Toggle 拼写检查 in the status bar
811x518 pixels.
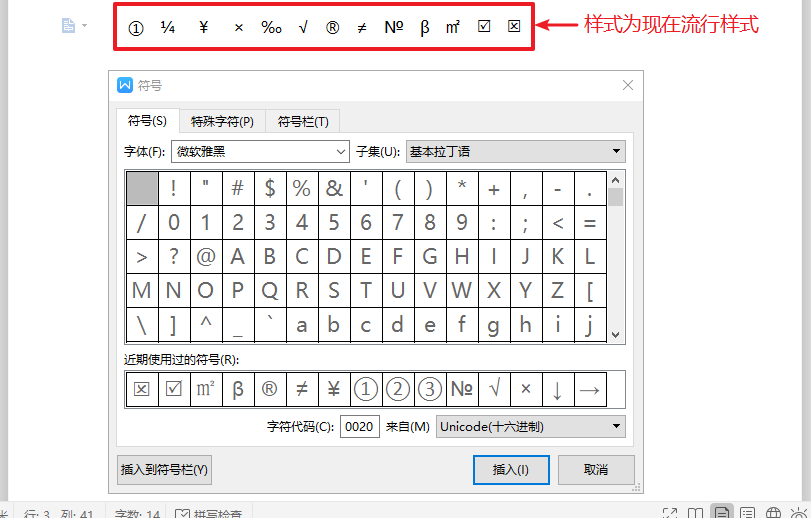pyautogui.click(x=210, y=514)
